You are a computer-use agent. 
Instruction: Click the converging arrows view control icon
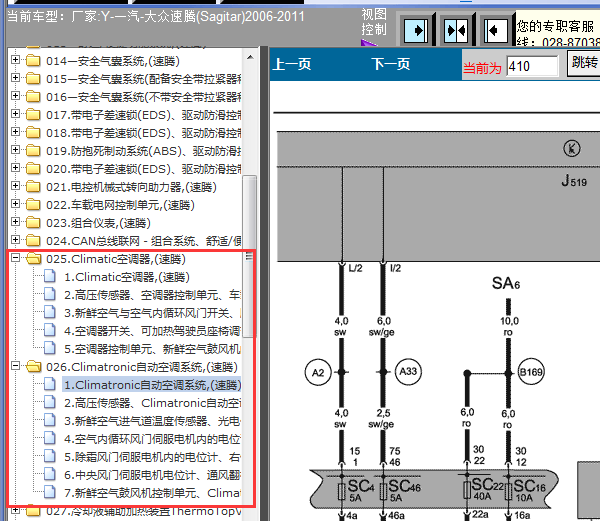coord(456,30)
